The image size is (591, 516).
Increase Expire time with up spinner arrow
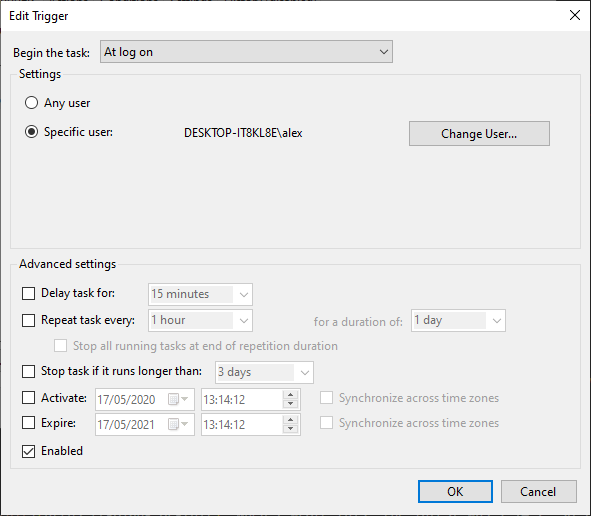(290, 420)
